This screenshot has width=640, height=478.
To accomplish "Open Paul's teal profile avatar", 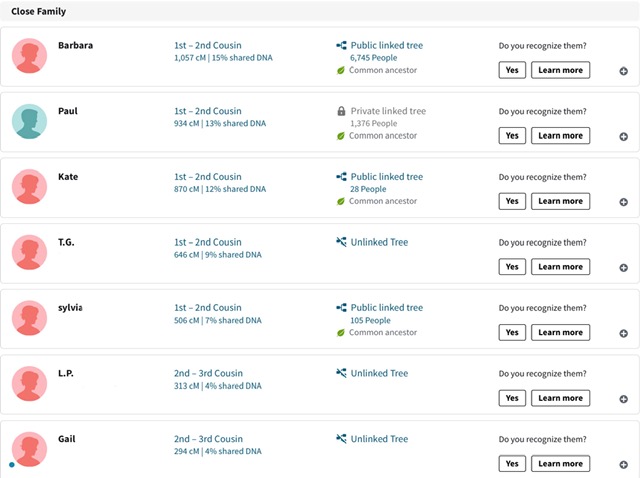I will tap(29, 121).
